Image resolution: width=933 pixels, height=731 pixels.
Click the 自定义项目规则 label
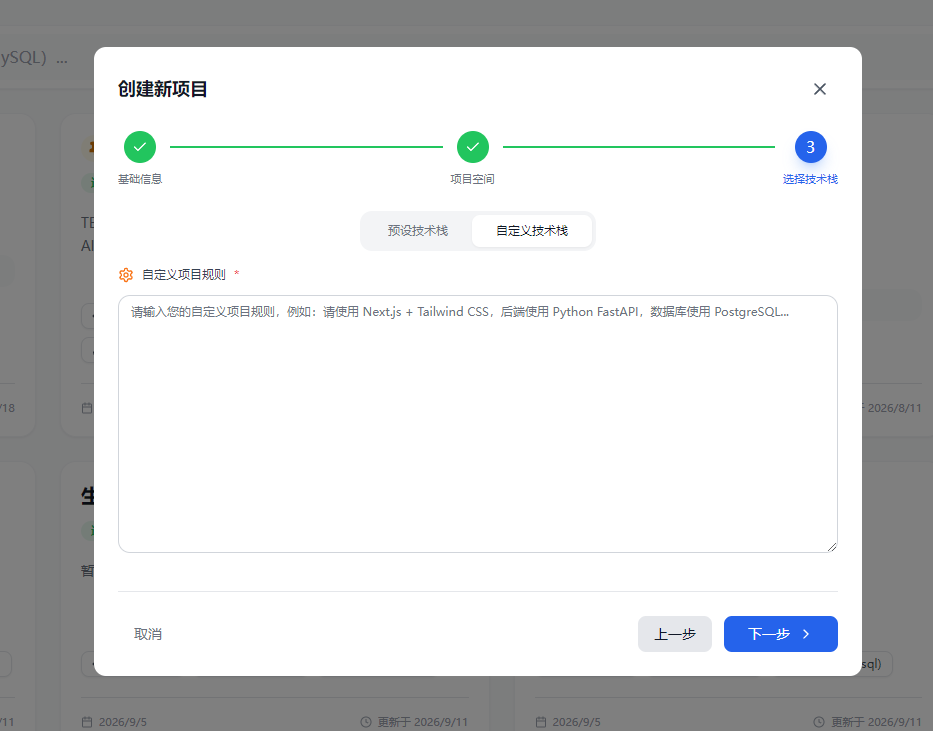[184, 275]
